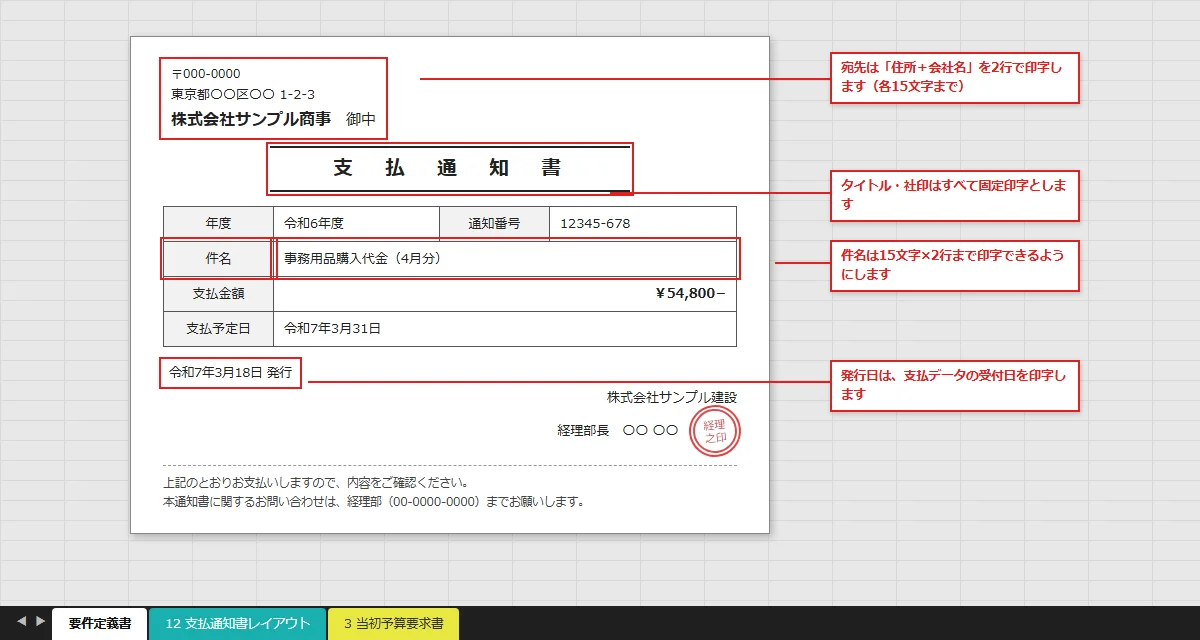Click the red 経理之印 stamp

715,432
